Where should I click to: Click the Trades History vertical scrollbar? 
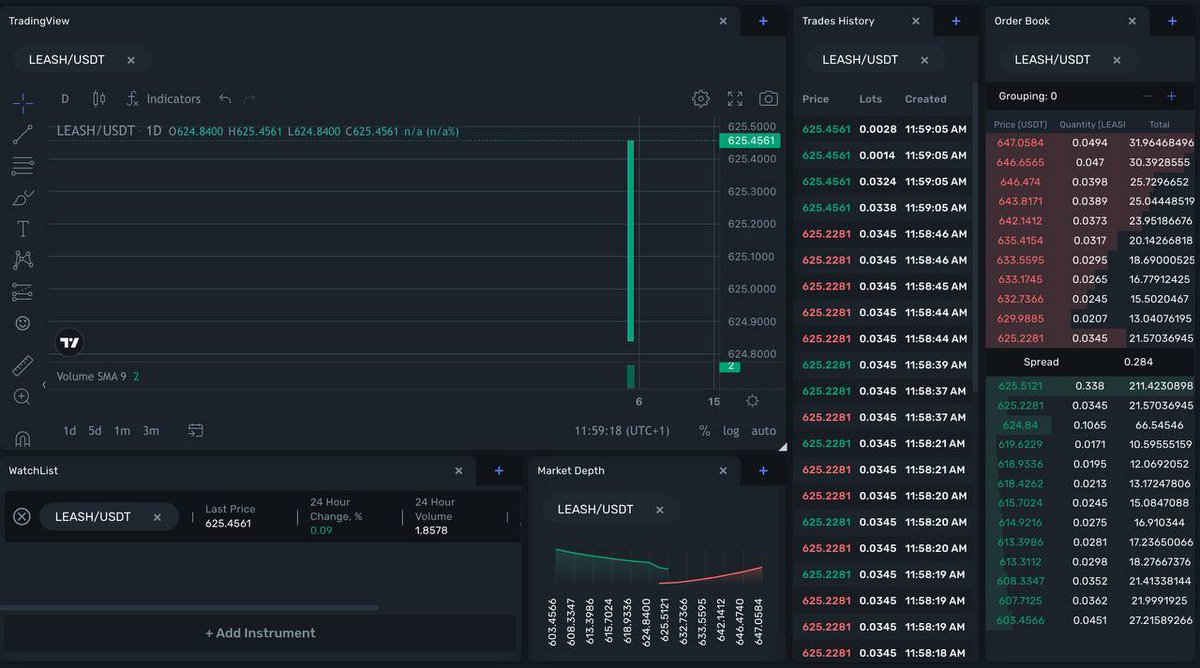[x=975, y=237]
